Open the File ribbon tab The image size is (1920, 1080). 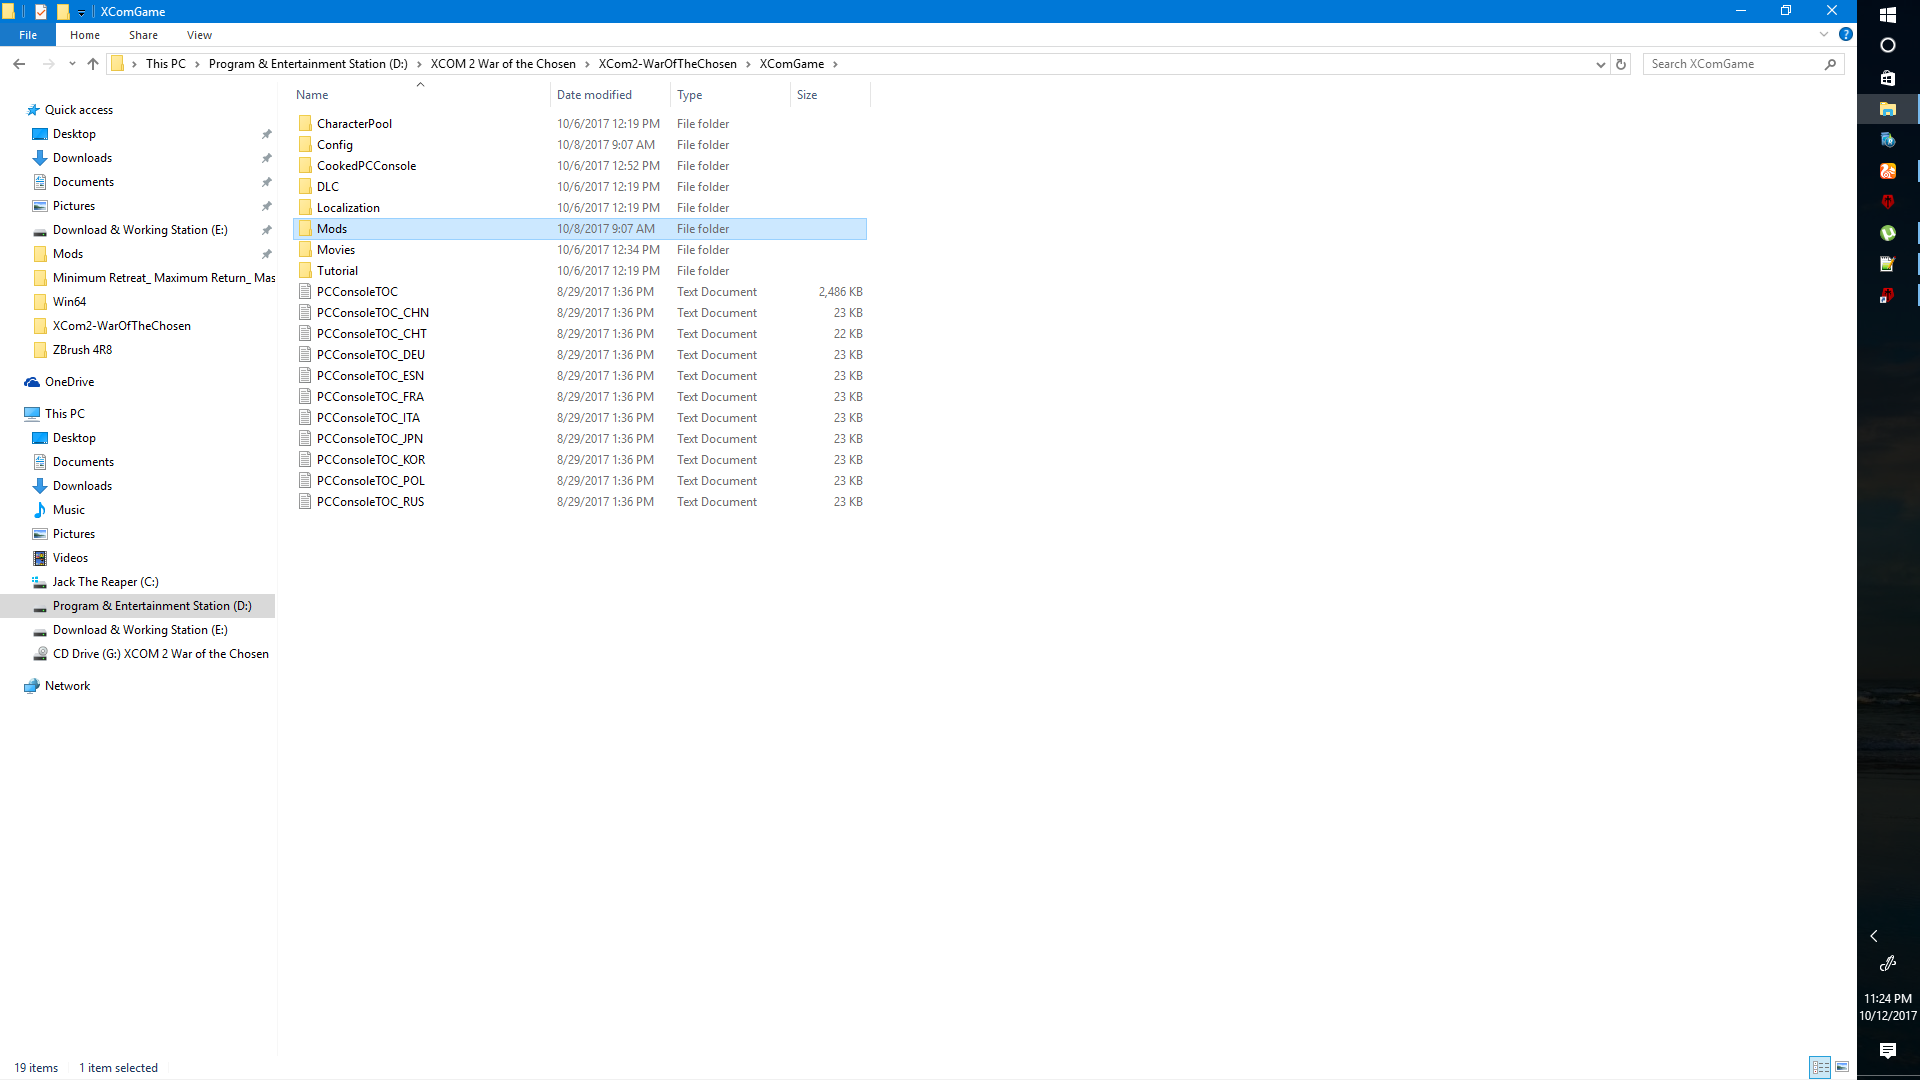28,35
